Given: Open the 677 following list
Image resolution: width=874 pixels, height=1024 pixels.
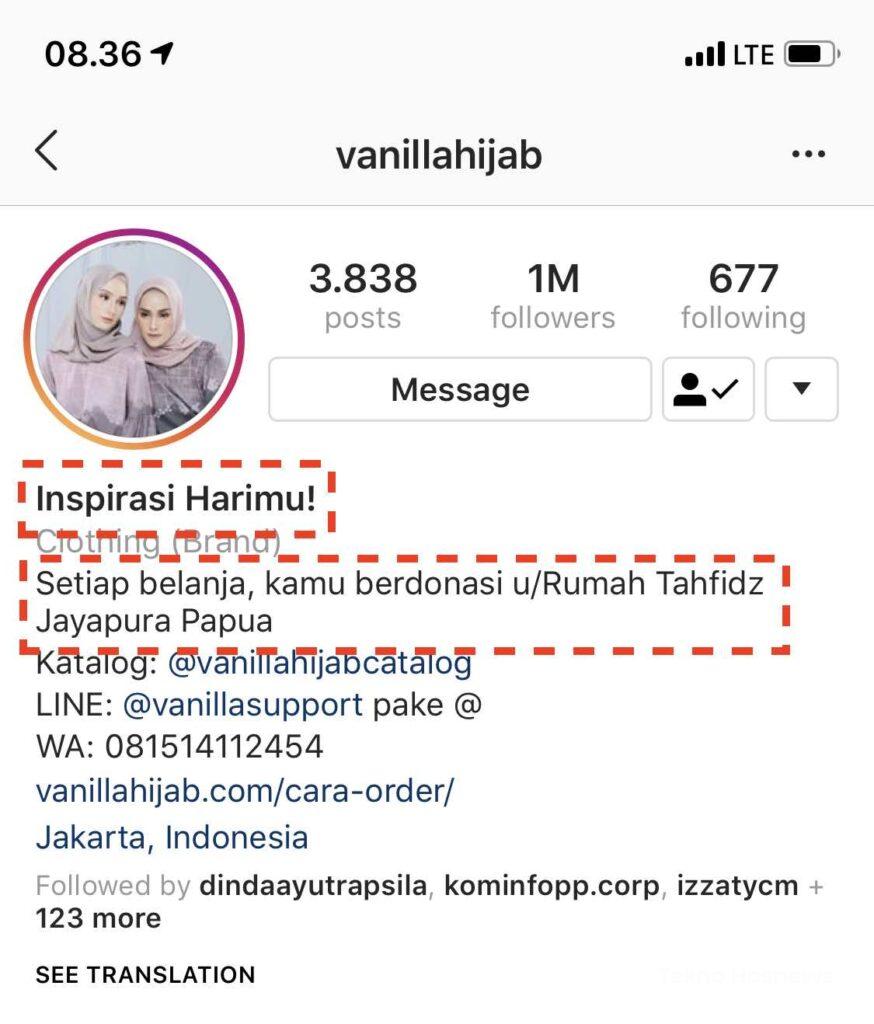Looking at the screenshot, I should pos(743,296).
